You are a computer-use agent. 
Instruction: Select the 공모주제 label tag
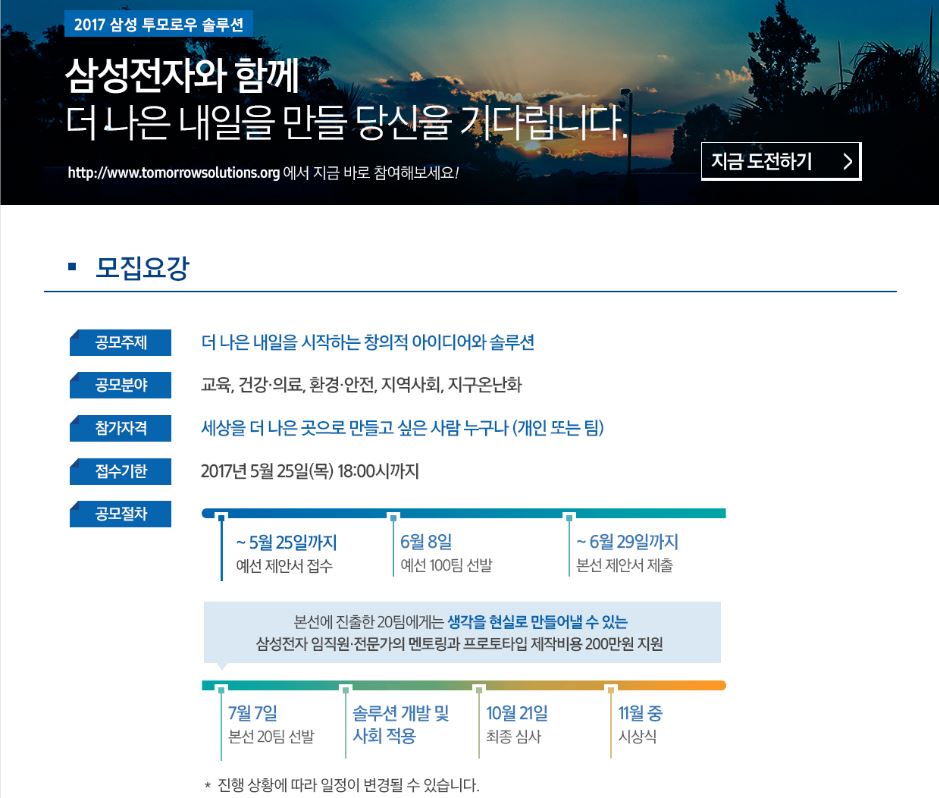[x=120, y=342]
